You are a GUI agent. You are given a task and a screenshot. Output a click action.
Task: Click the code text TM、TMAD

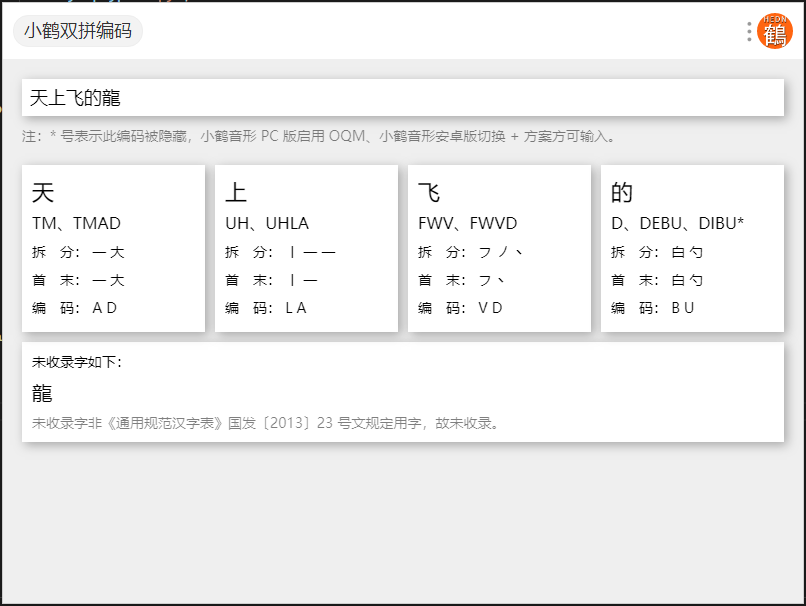pyautogui.click(x=76, y=223)
